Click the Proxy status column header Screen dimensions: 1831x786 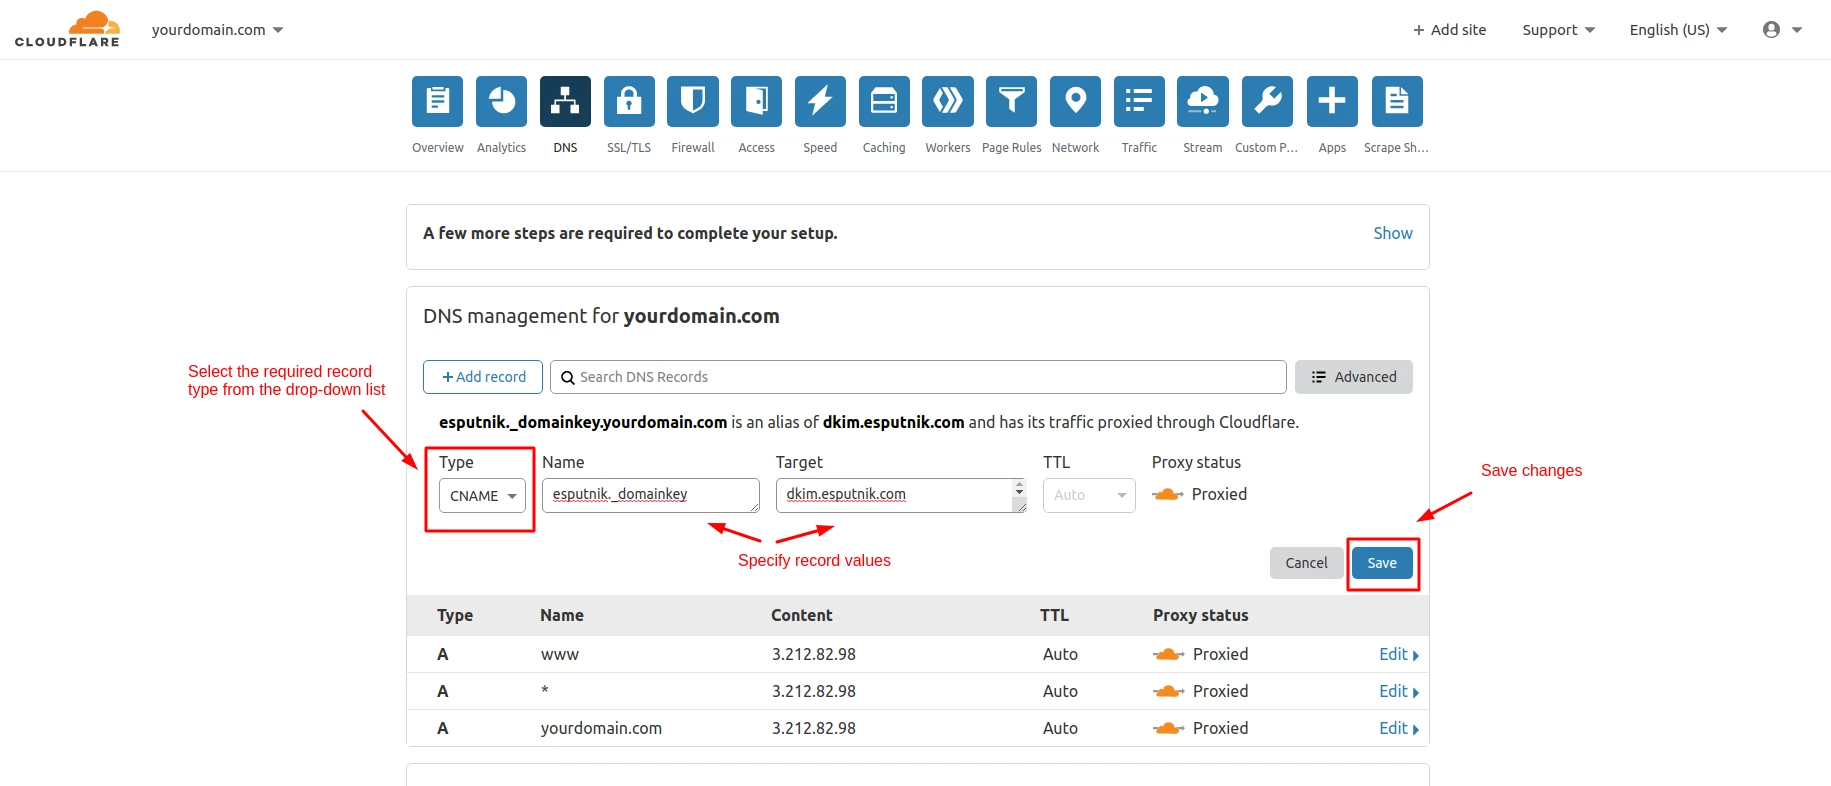tap(1200, 615)
